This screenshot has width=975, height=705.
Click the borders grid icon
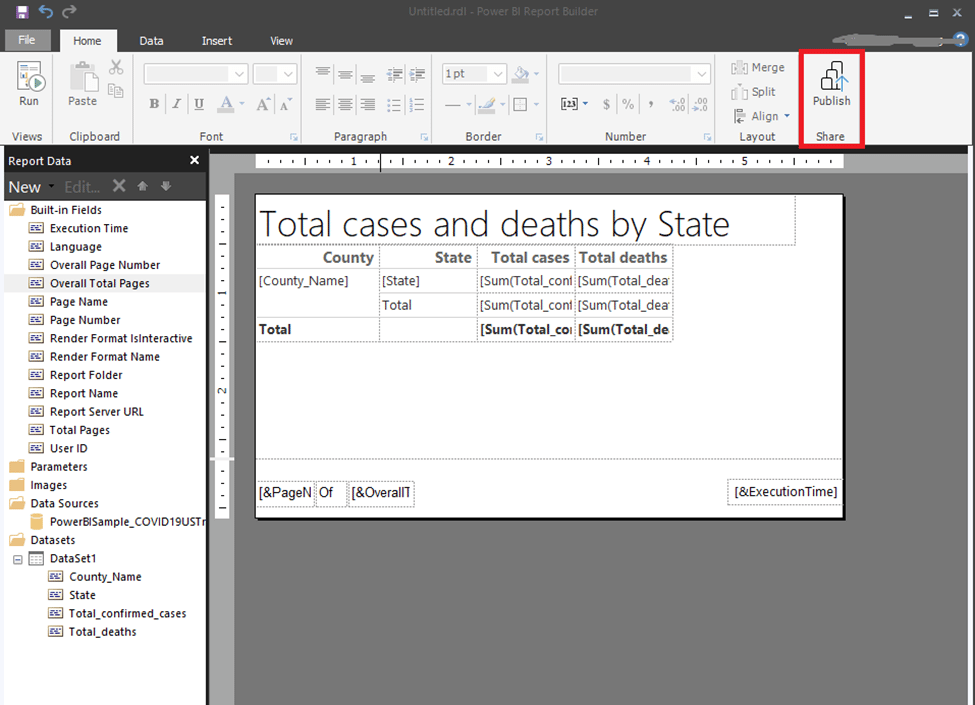[x=520, y=104]
